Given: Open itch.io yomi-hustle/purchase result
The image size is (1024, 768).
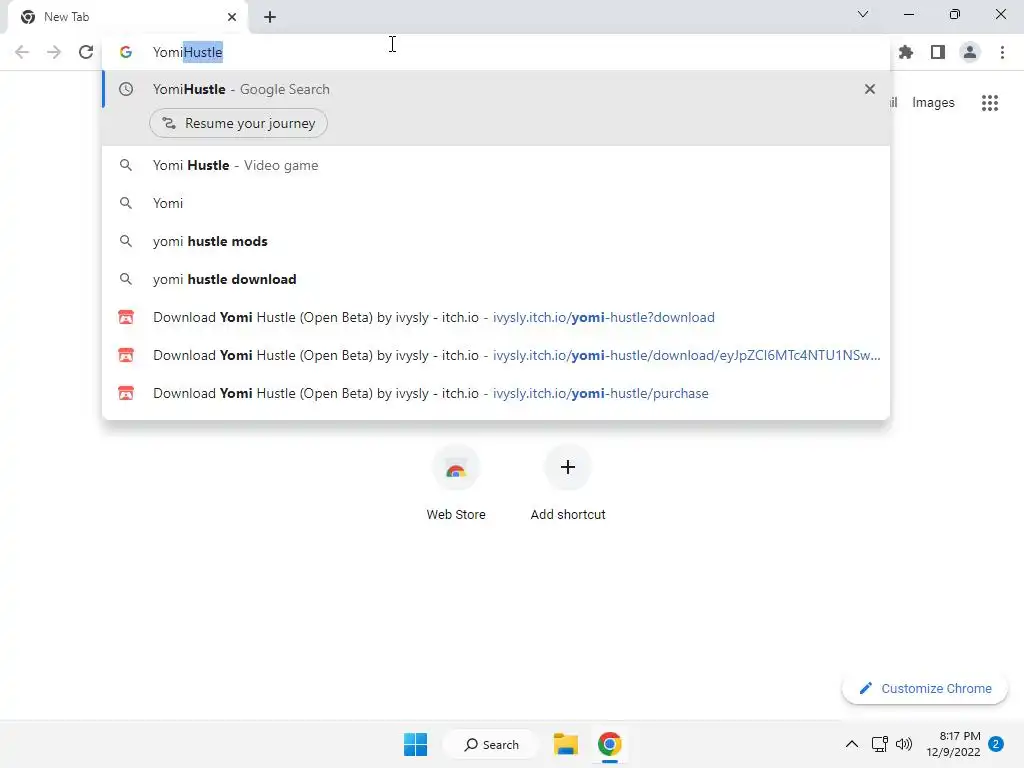Looking at the screenshot, I should pos(496,393).
